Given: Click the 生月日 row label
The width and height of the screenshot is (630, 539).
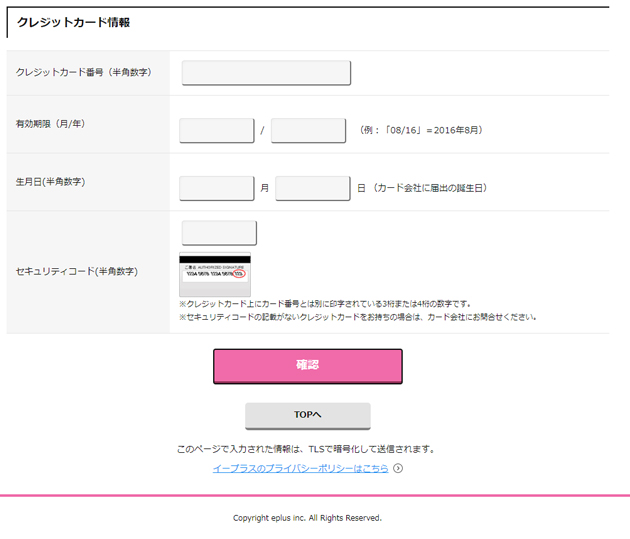Looking at the screenshot, I should pyautogui.click(x=50, y=182).
